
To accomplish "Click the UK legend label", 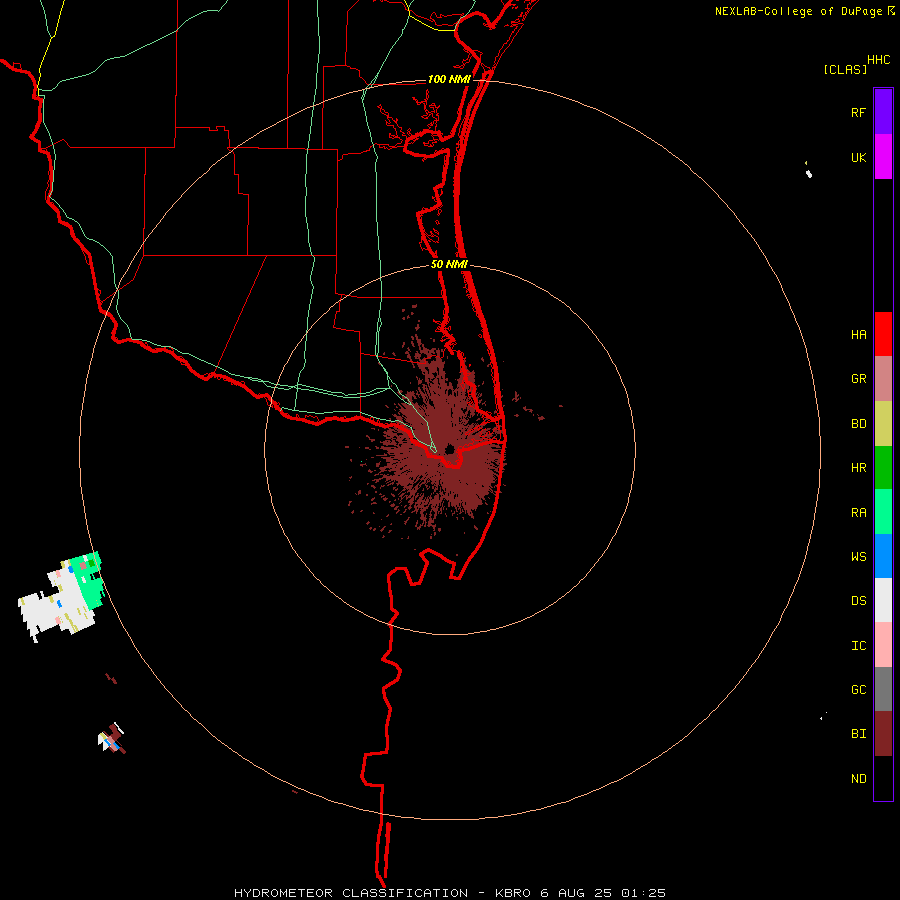I will coord(858,157).
